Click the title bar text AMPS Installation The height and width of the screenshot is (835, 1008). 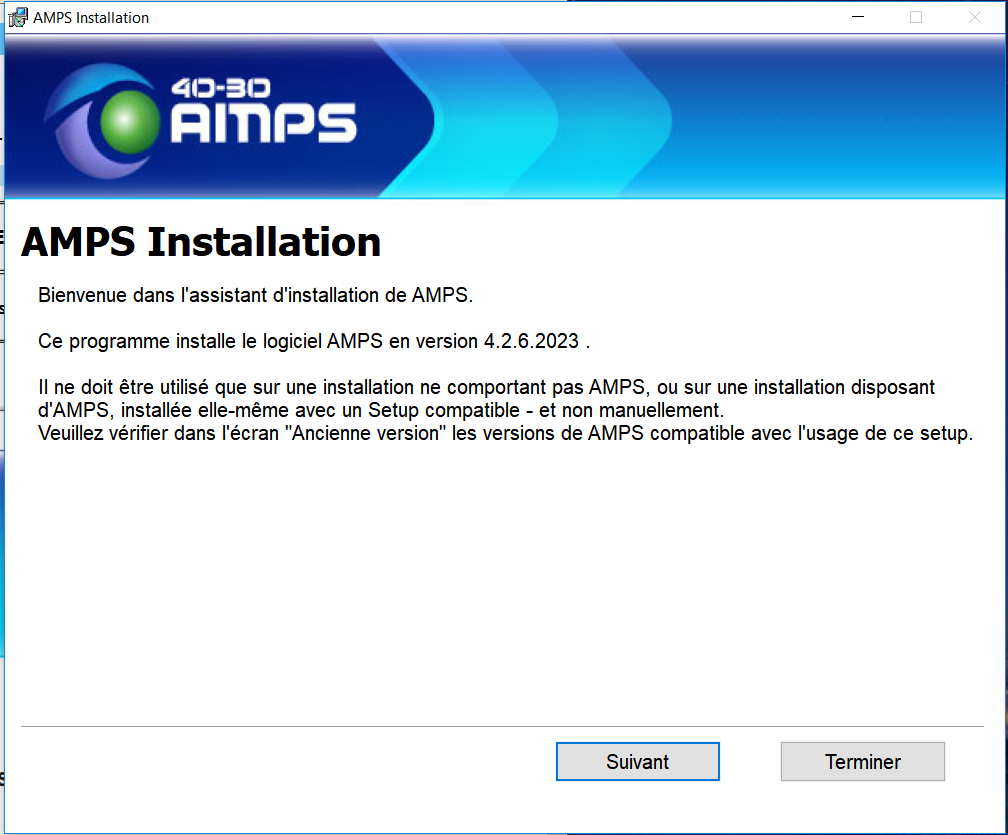pyautogui.click(x=91, y=17)
